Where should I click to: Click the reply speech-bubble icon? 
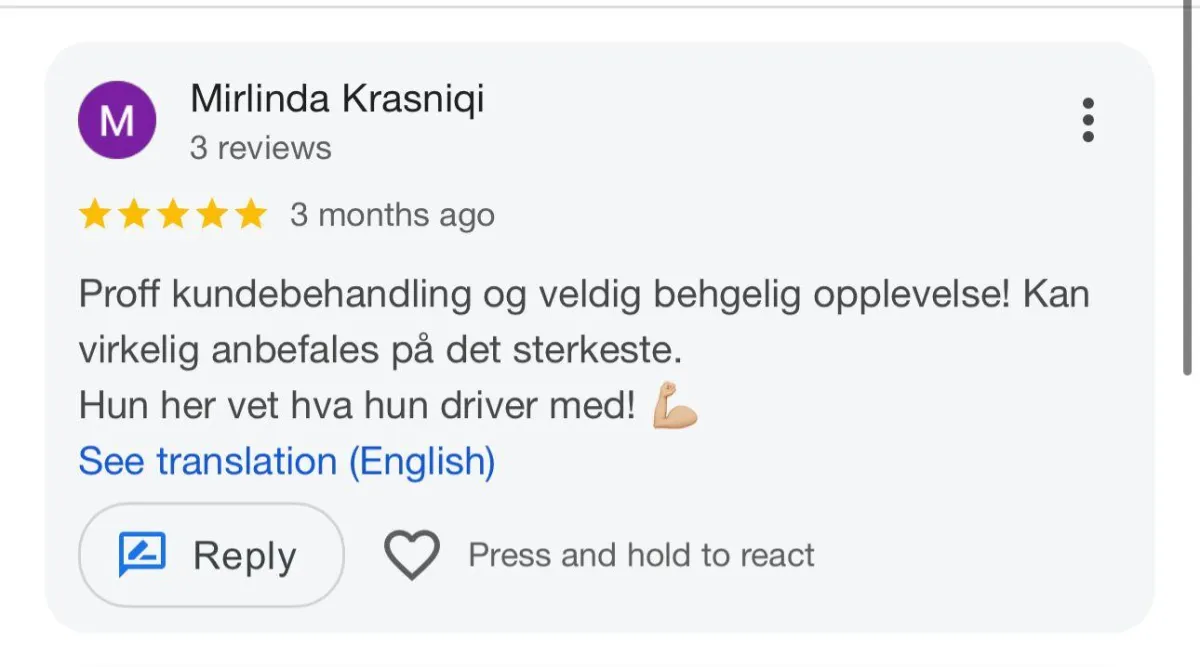pyautogui.click(x=142, y=554)
